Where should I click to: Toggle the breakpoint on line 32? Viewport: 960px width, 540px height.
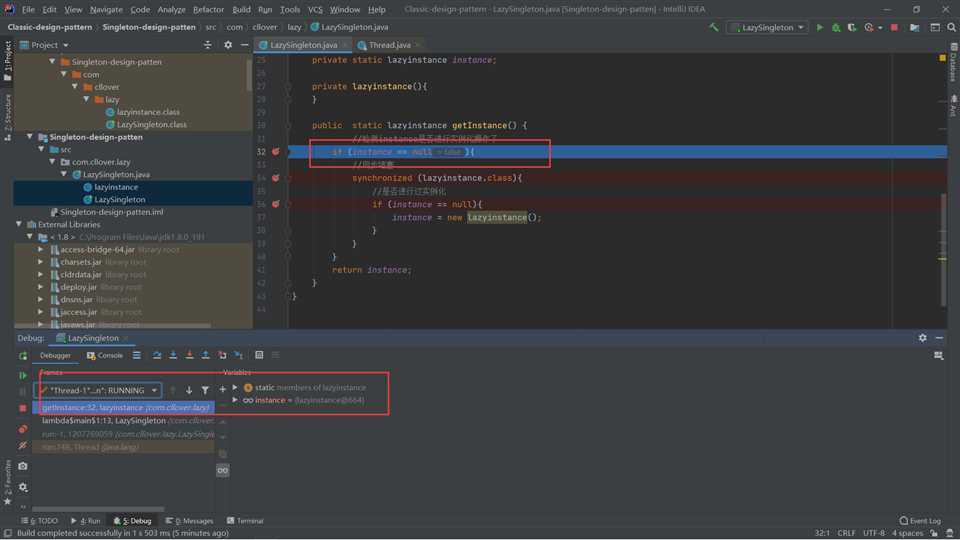click(x=276, y=152)
